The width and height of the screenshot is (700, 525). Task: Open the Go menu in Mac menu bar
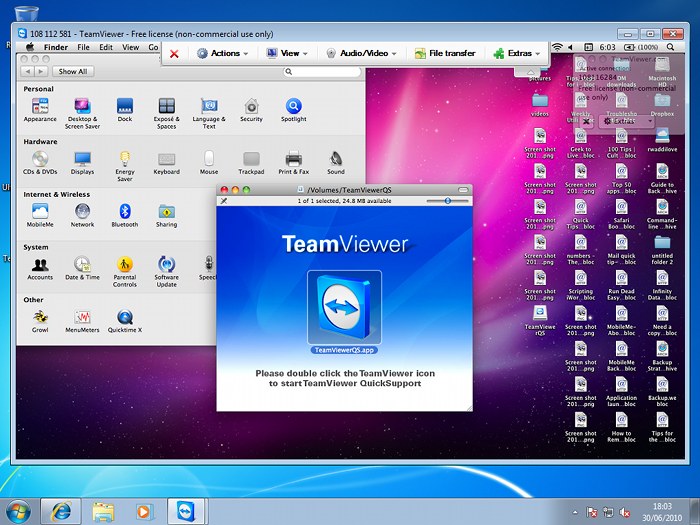click(153, 47)
